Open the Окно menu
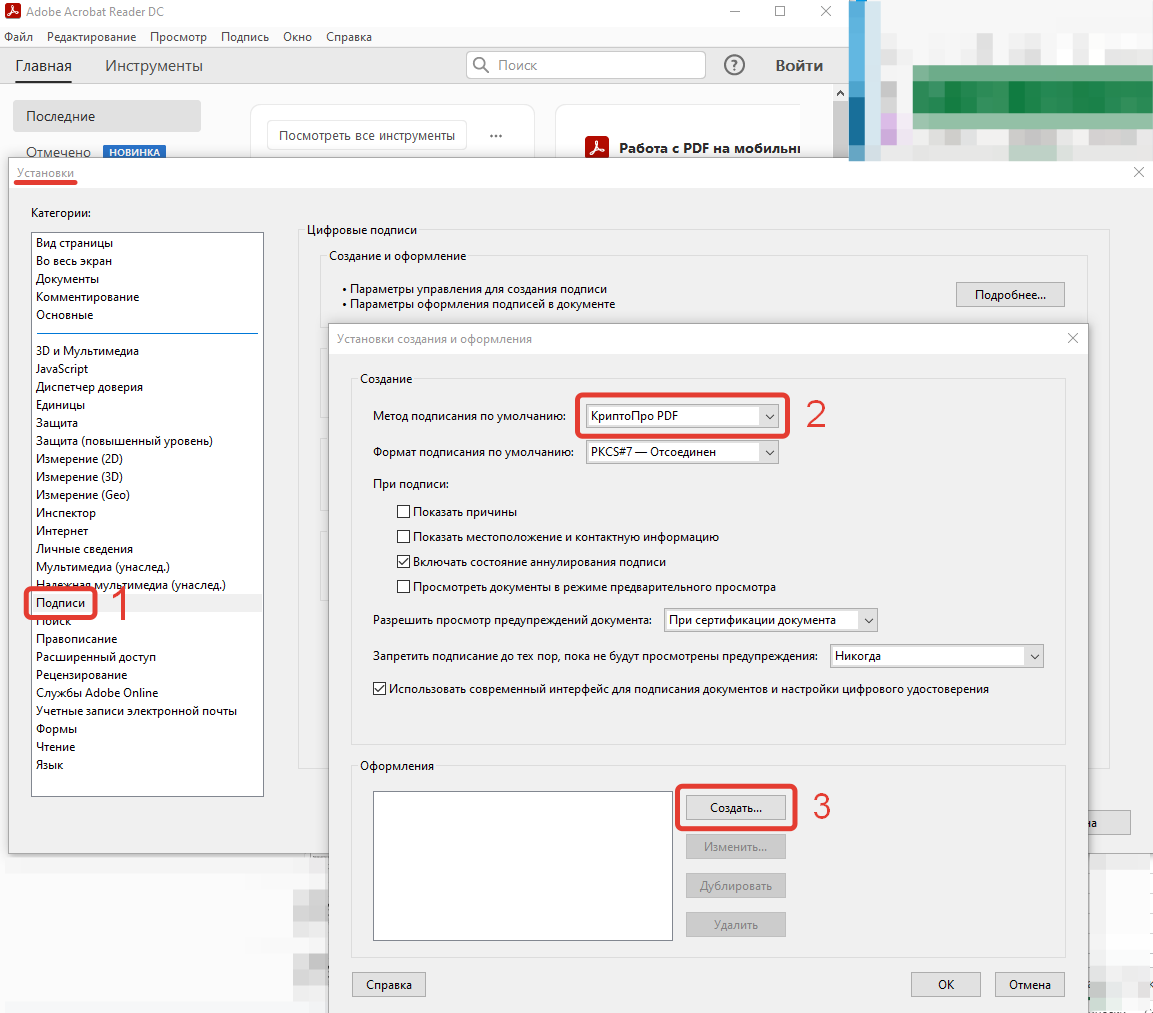Screen dimensions: 1153x1013 (297, 37)
